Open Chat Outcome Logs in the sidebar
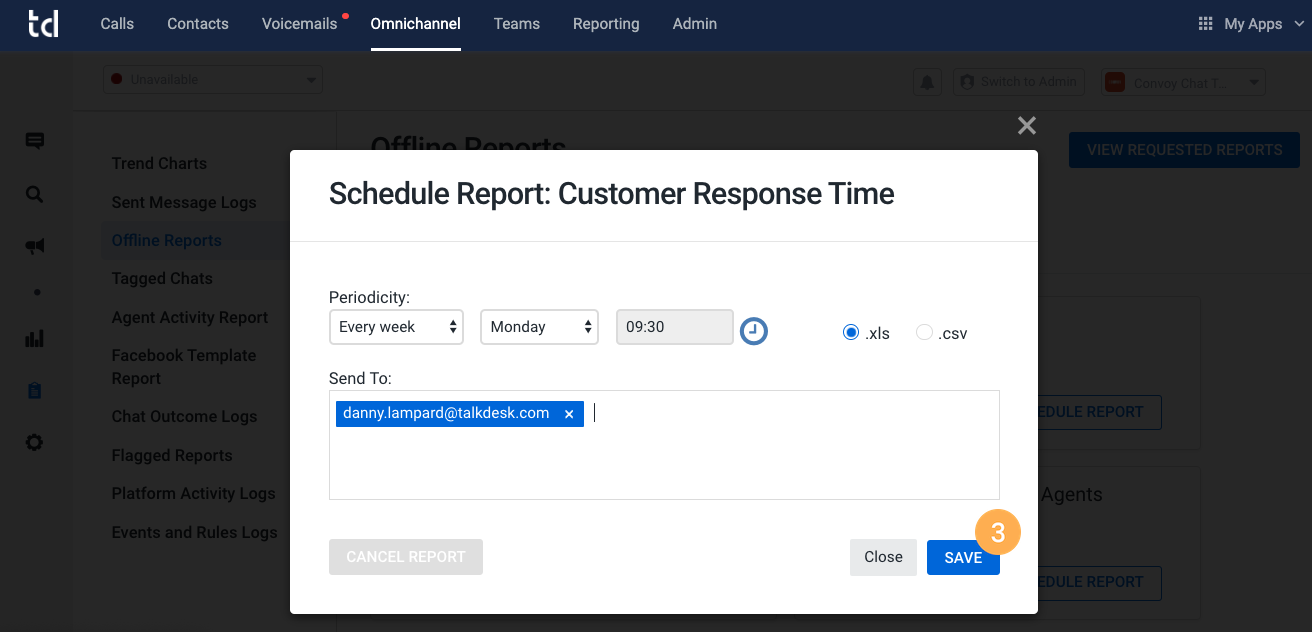The width and height of the screenshot is (1312, 632). click(x=185, y=416)
